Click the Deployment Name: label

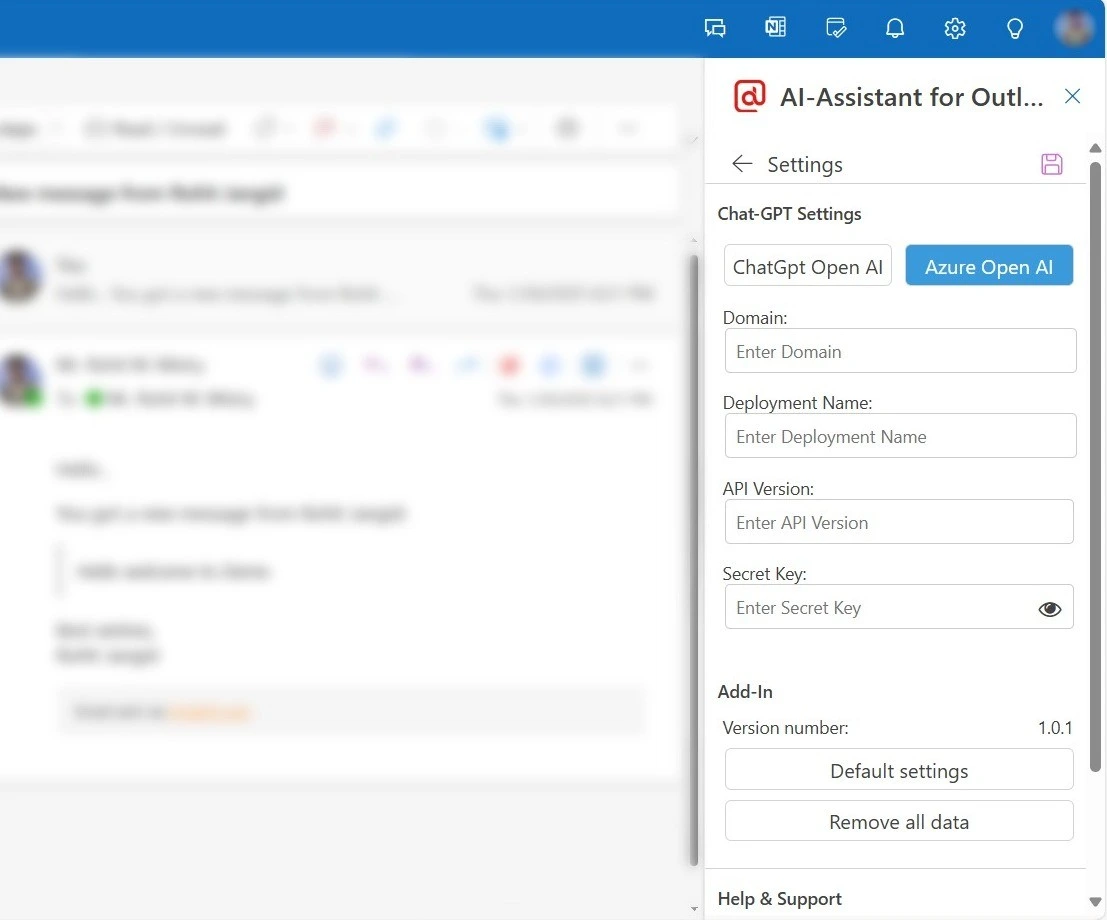click(797, 402)
